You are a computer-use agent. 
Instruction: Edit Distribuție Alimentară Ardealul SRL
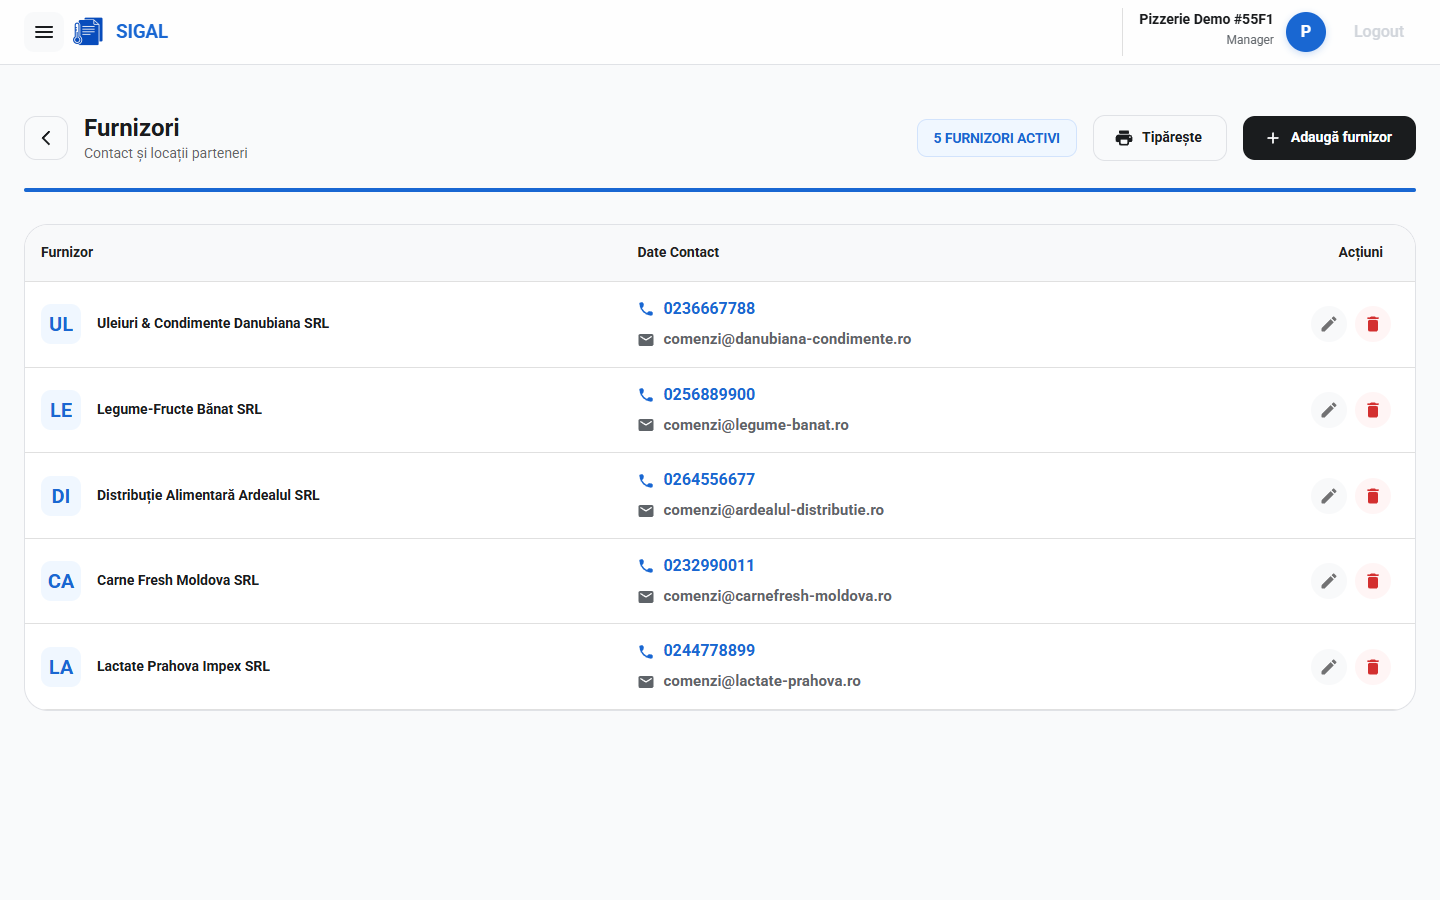coord(1329,496)
